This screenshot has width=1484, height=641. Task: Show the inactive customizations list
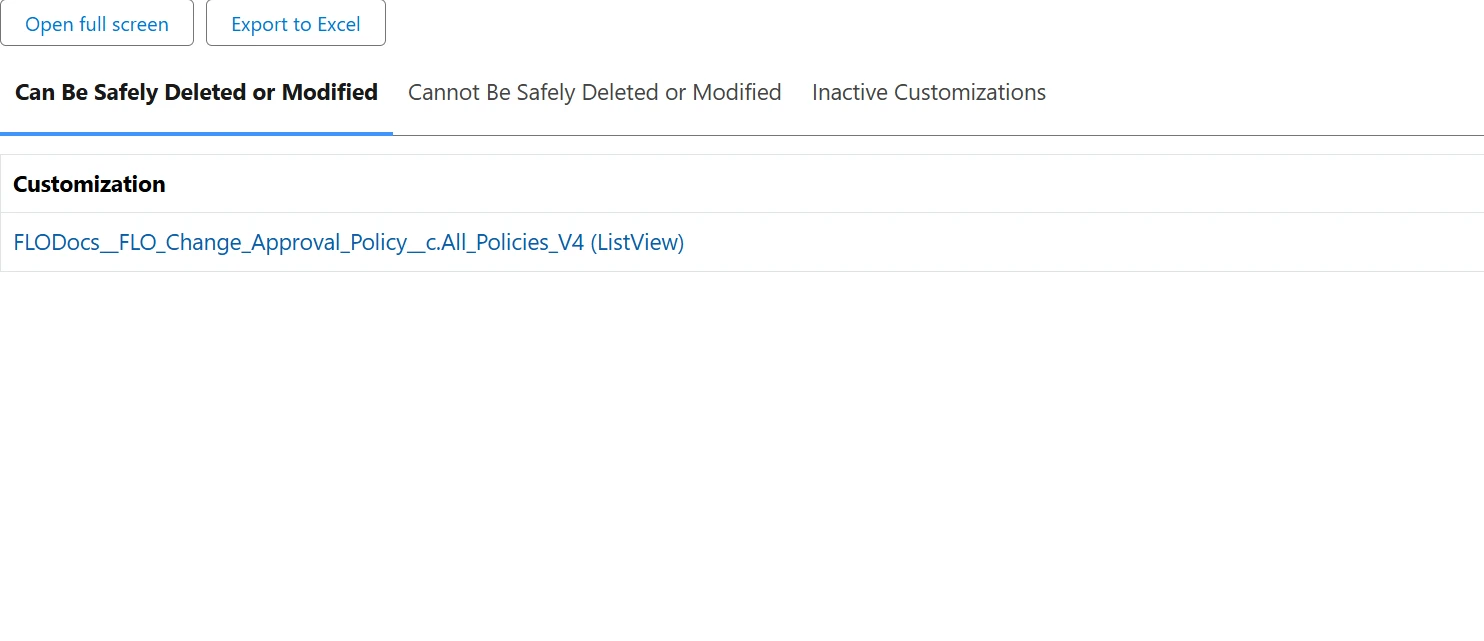click(x=928, y=92)
